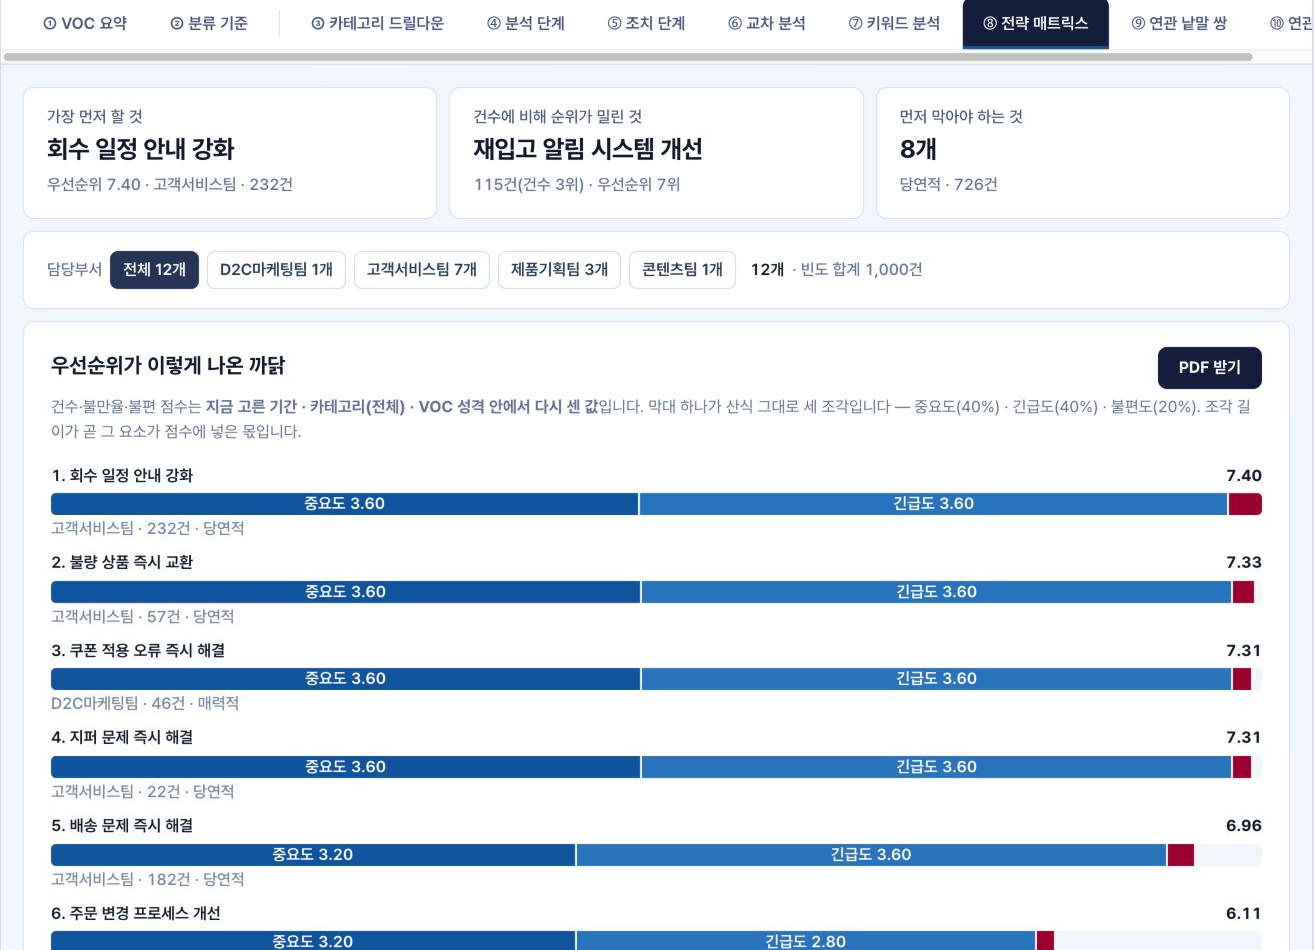
Task: Click the 우선순위가 이렇게 나온 까닭 heading
Action: click(168, 366)
